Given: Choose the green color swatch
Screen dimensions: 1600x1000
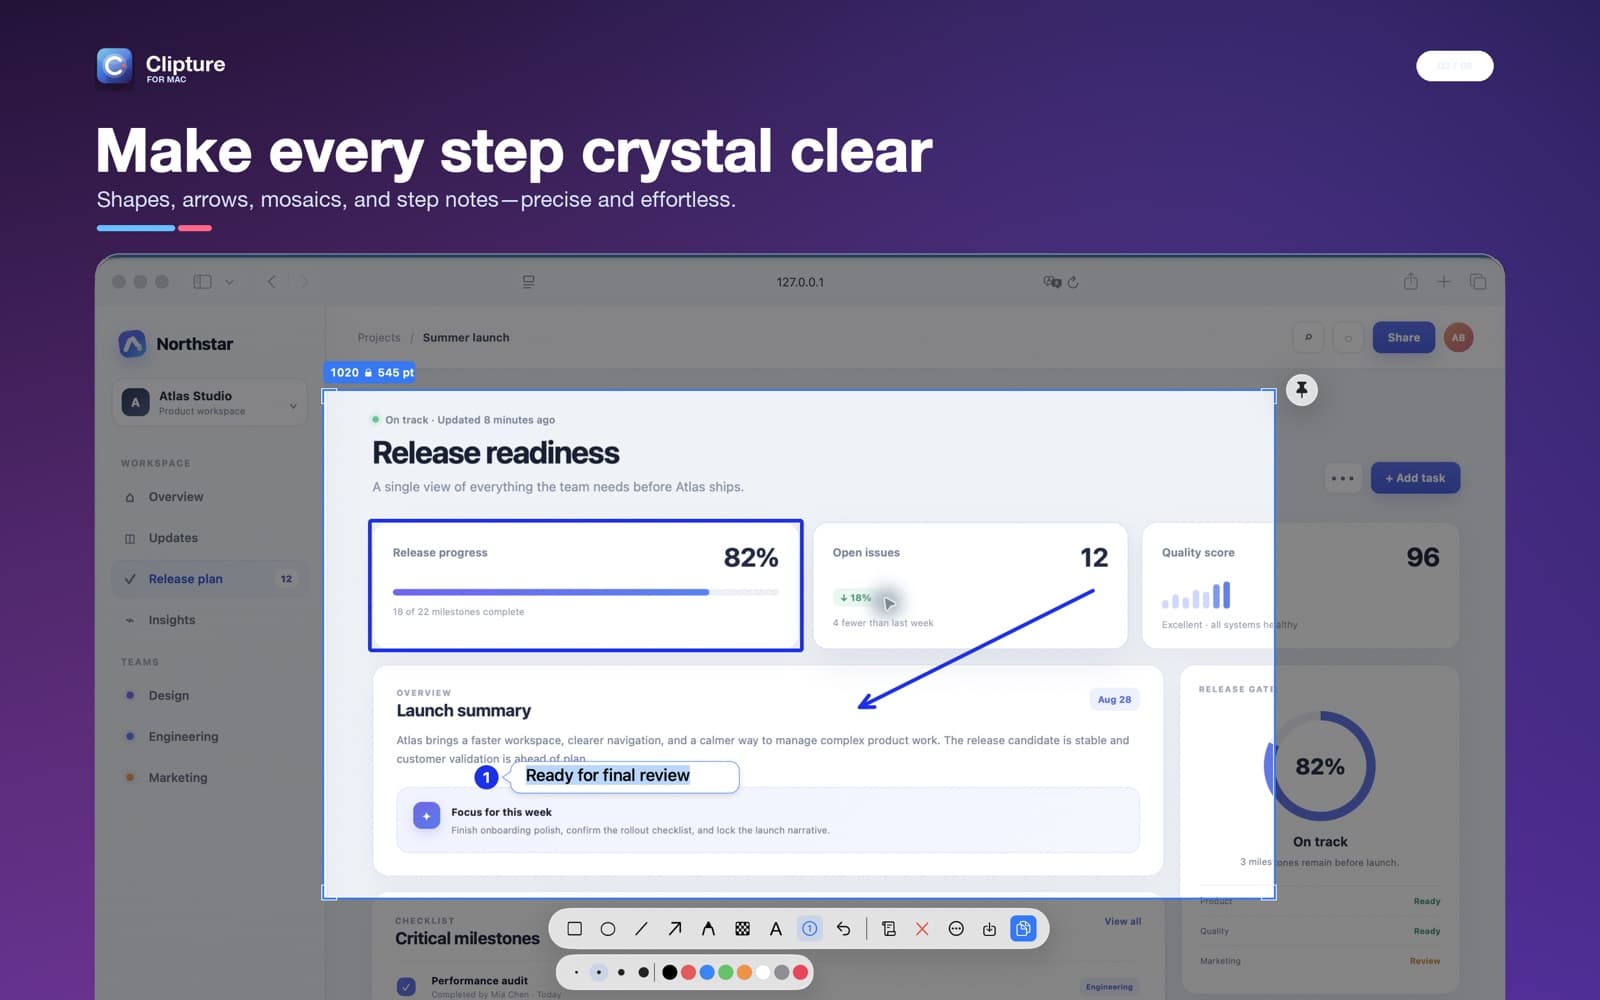Looking at the screenshot, I should click(726, 972).
